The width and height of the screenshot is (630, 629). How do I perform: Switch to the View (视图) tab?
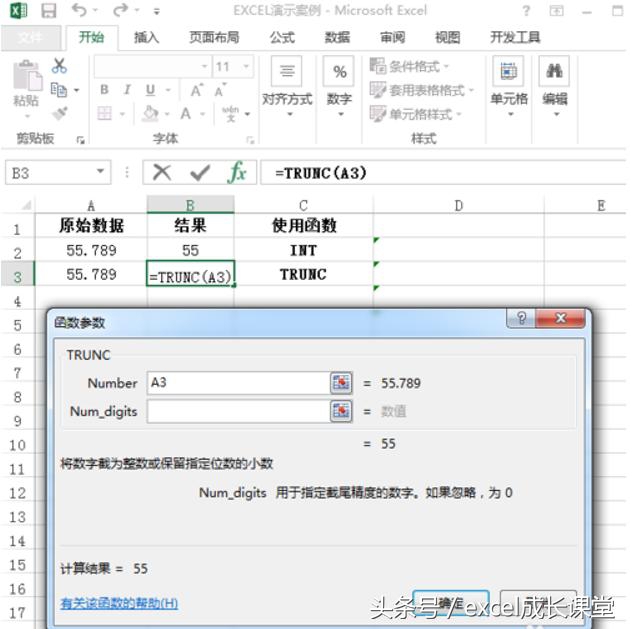(x=448, y=38)
